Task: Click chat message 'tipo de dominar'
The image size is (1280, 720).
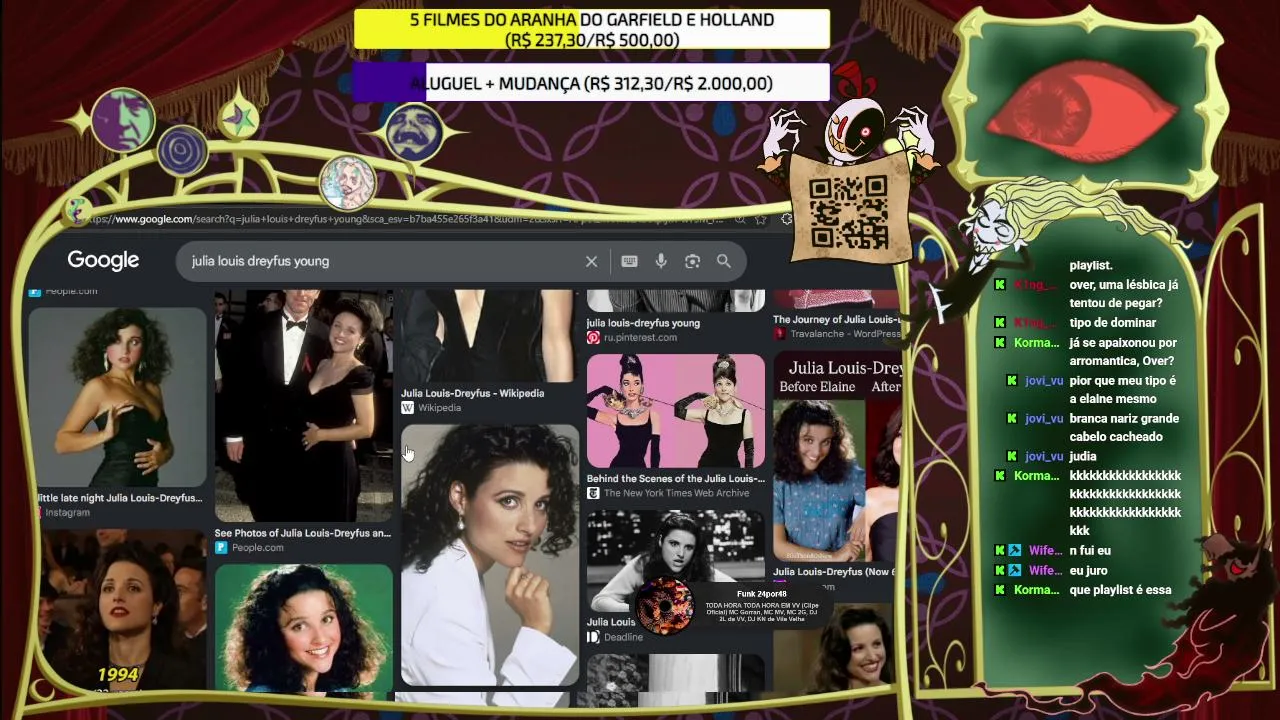Action: (x=1112, y=323)
